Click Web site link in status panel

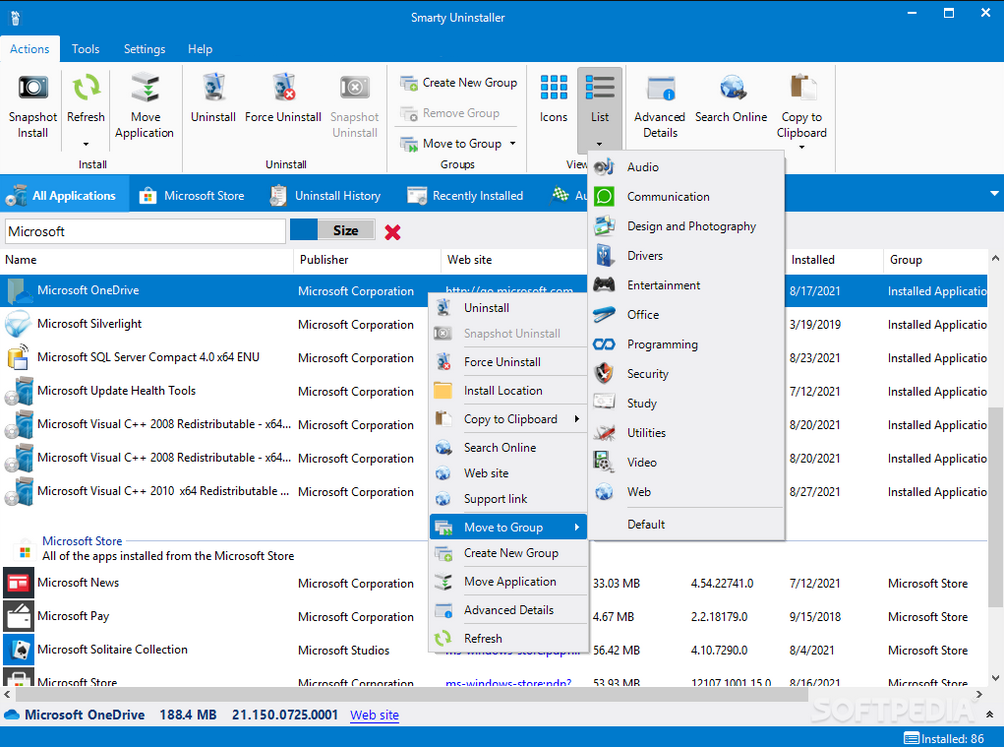click(375, 715)
